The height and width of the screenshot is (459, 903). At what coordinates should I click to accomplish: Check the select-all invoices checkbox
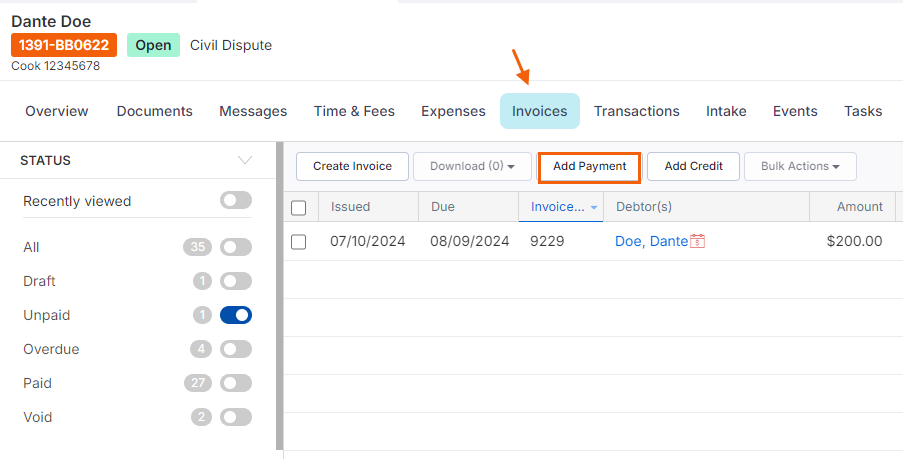(x=298, y=208)
